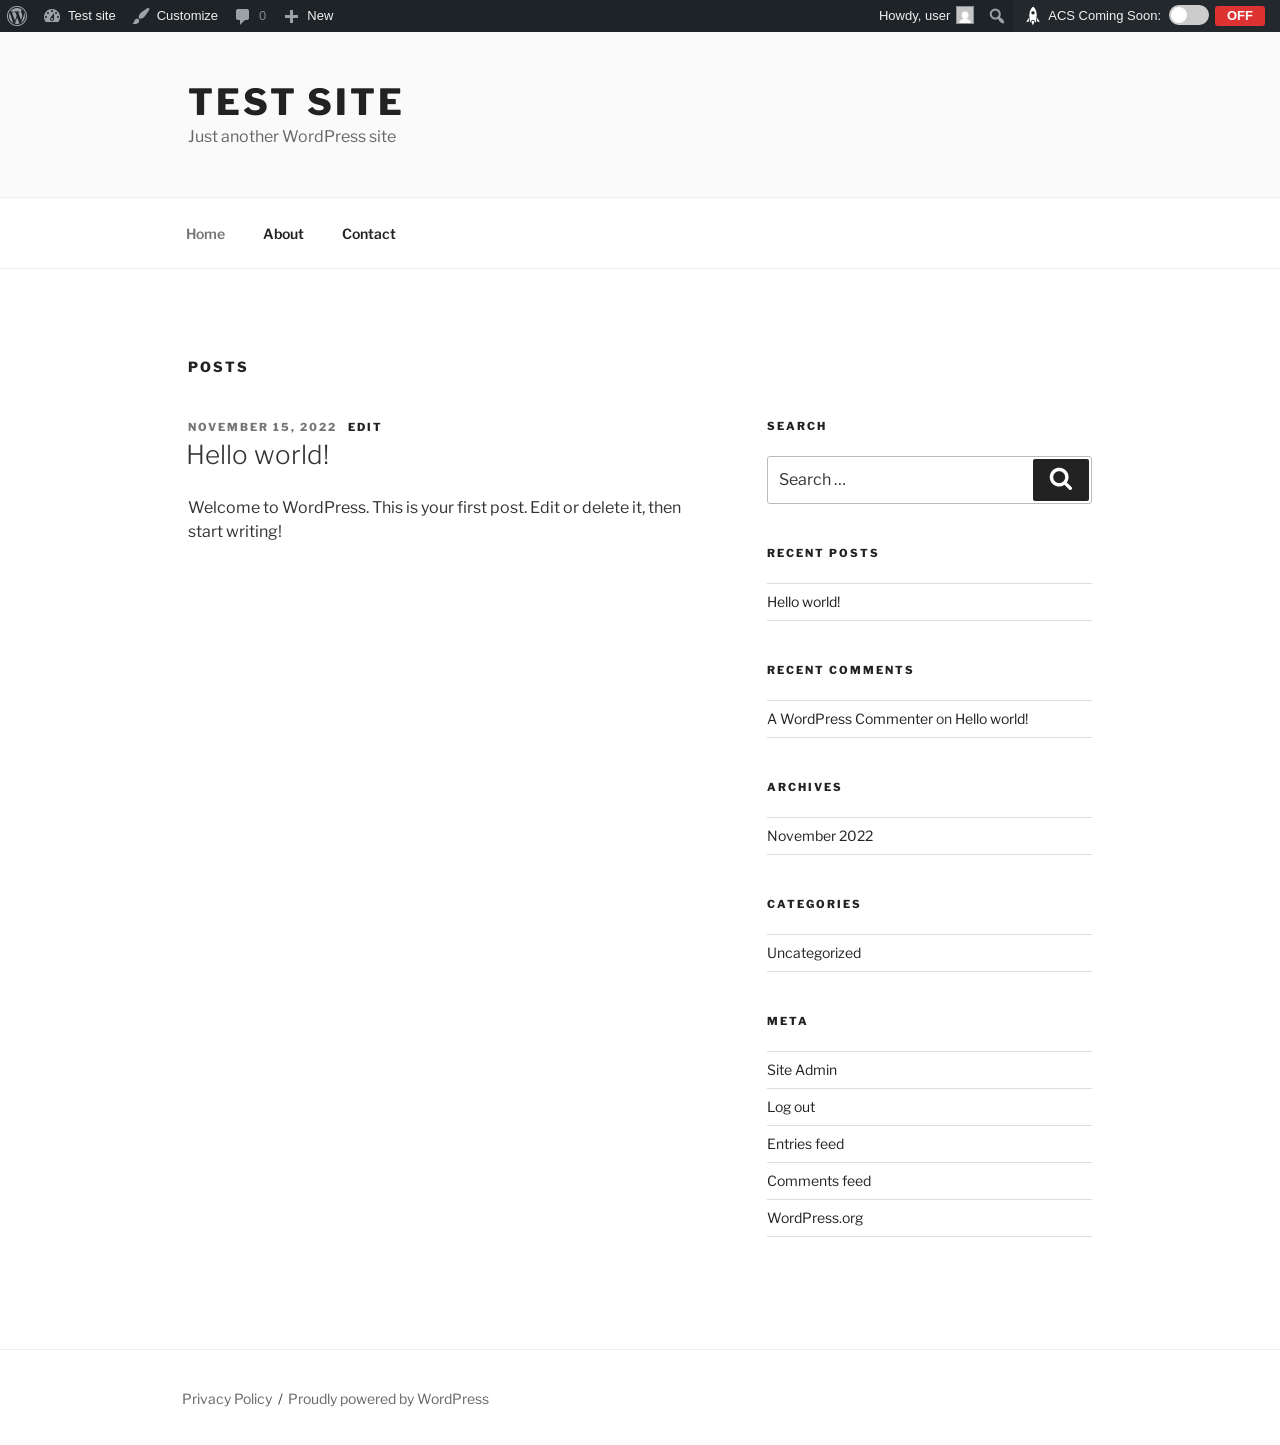This screenshot has height=1445, width=1280.
Task: Toggle the ACS Coming Soon switch
Action: 1188,15
